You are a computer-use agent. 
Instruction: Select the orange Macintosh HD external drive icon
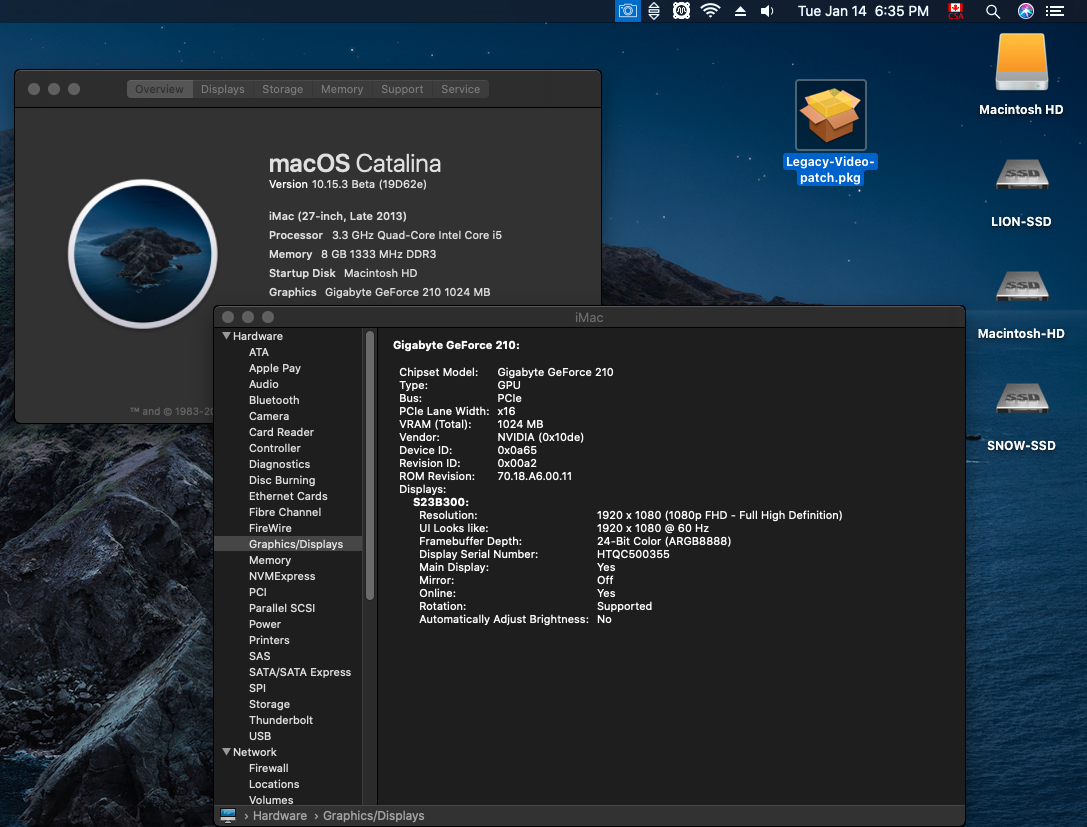[1021, 62]
